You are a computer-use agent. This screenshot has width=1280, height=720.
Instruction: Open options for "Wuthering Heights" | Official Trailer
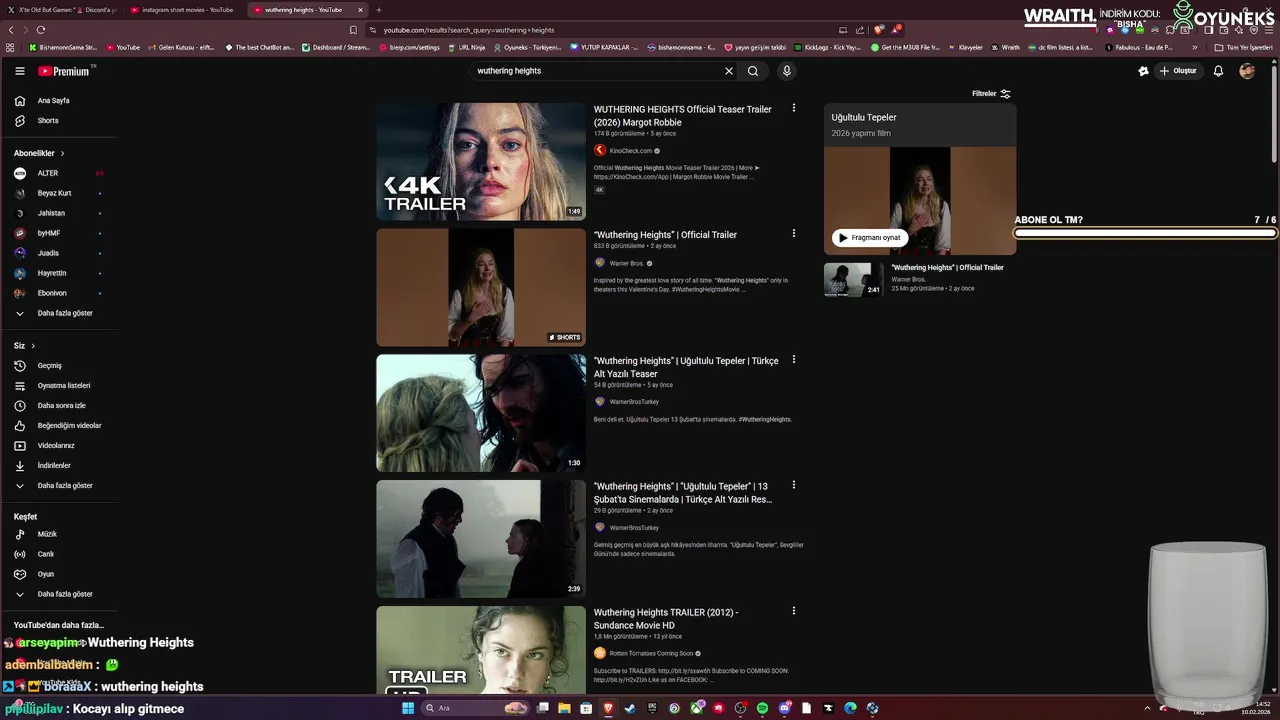click(794, 234)
